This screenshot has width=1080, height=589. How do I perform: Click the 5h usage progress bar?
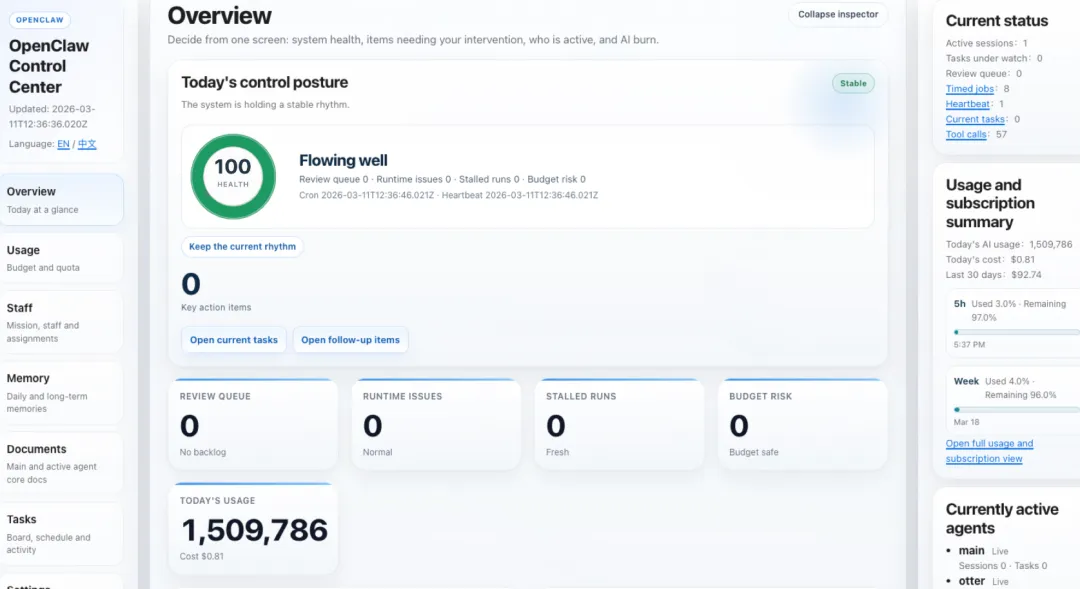1017,332
